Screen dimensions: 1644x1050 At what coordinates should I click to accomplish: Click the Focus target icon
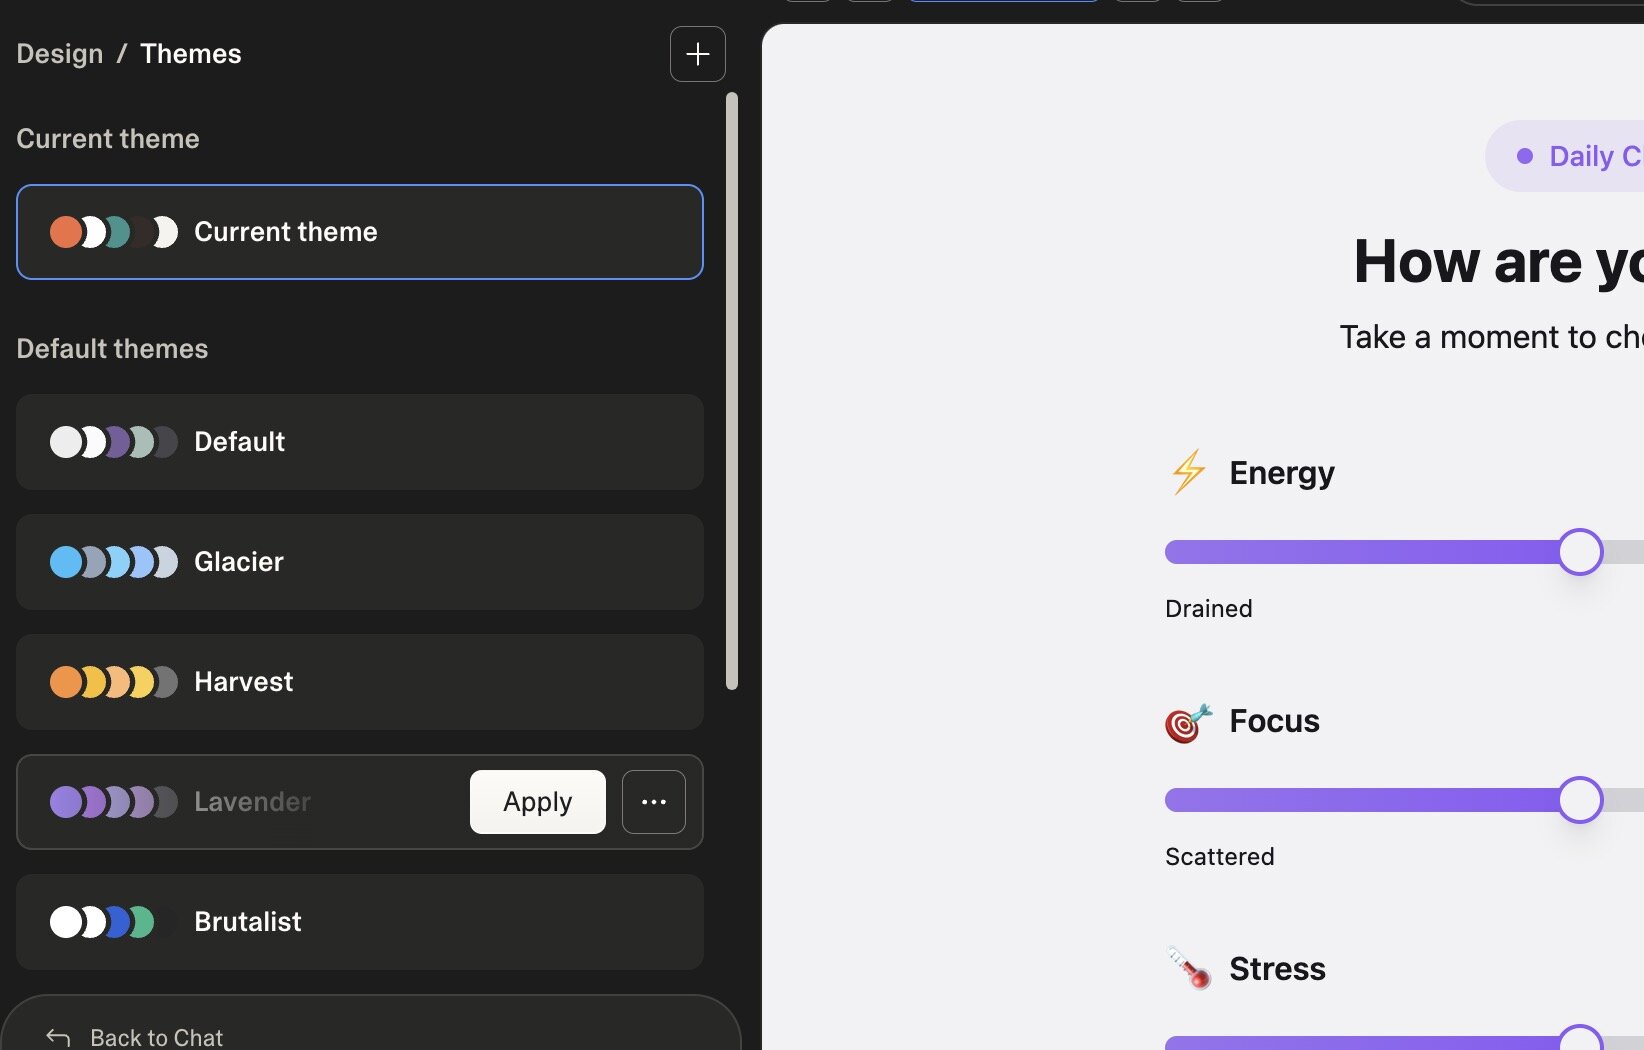[x=1186, y=722]
